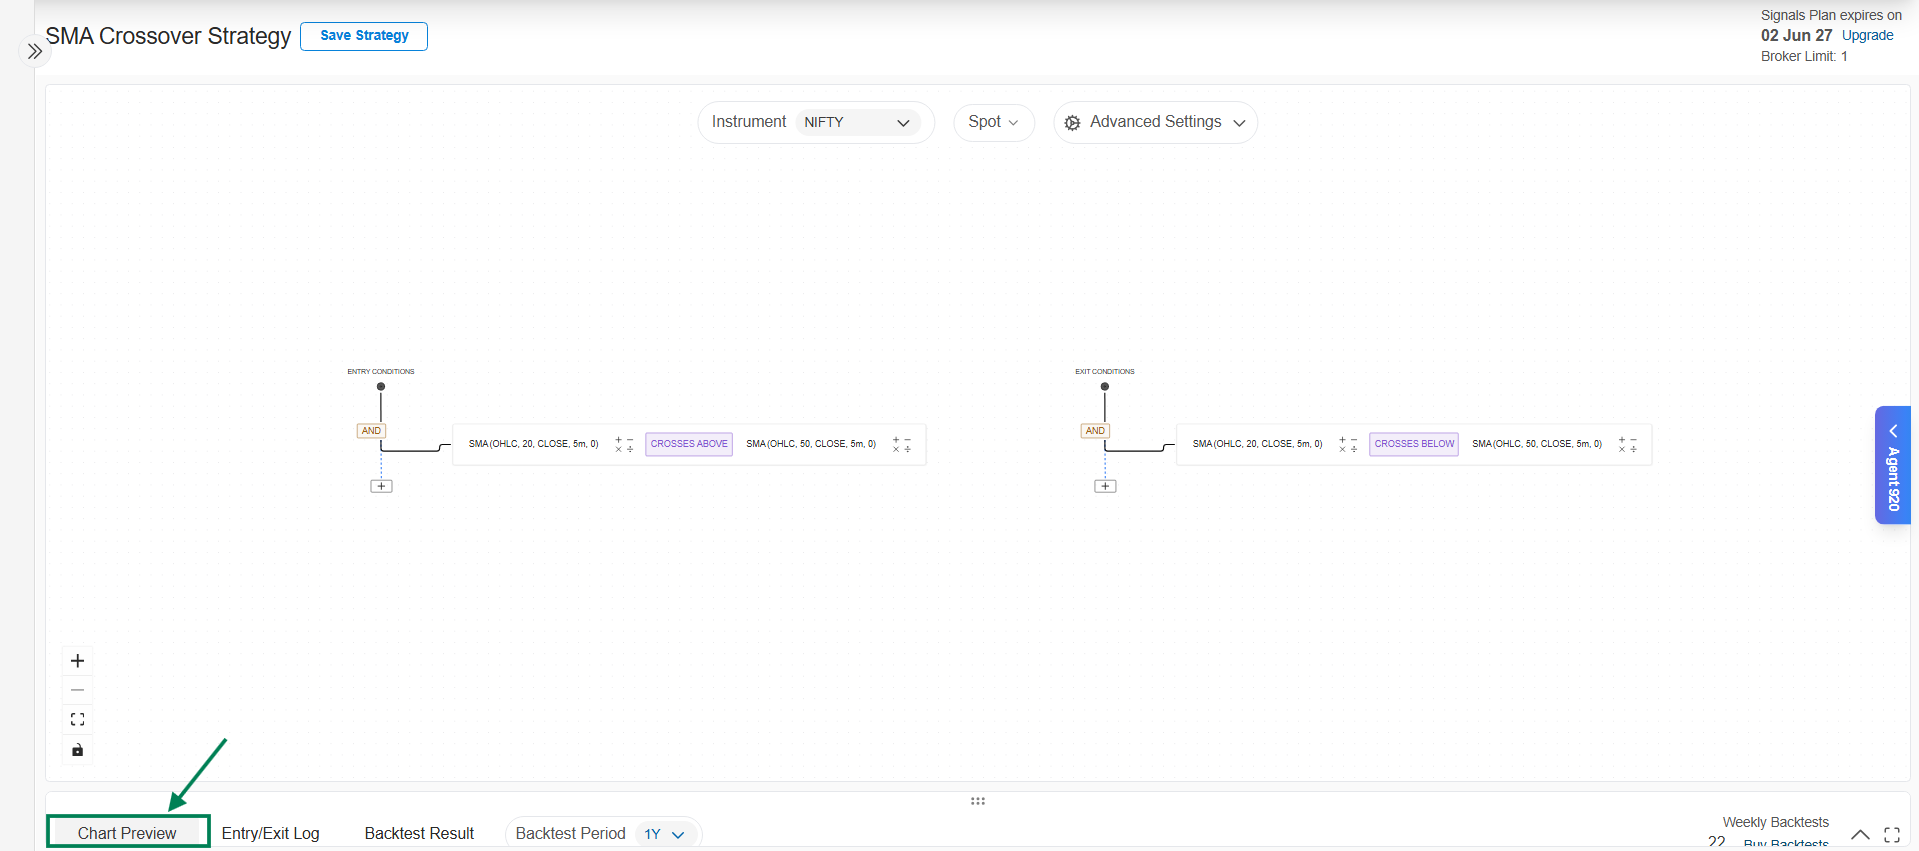Screen dimensions: 1919x851
Task: Toggle the exit conditions AND operator
Action: (x=1095, y=431)
